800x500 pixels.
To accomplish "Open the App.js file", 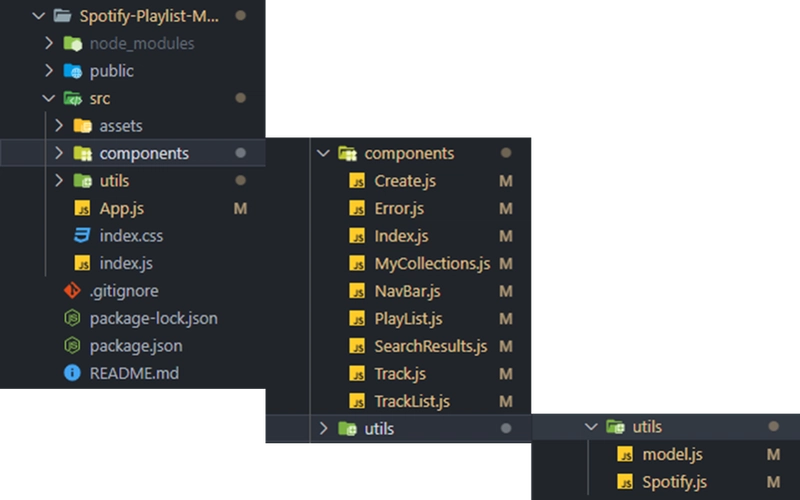I will (121, 208).
